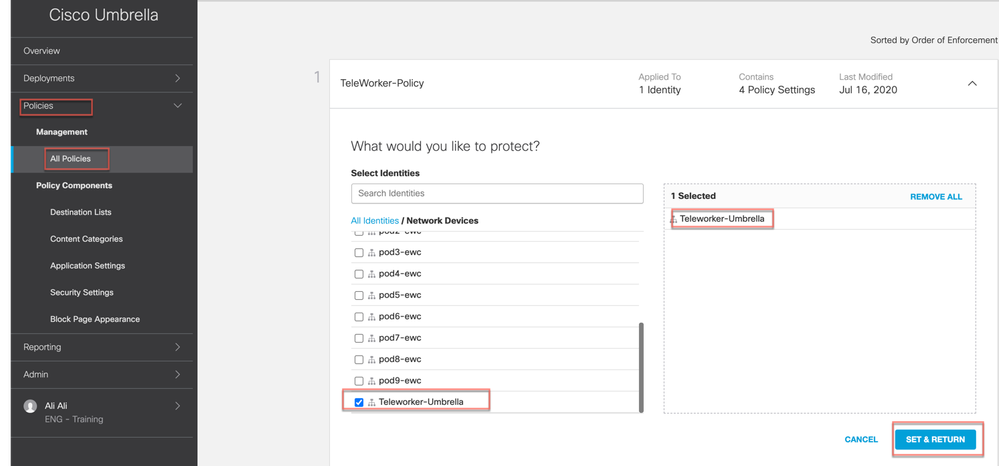Viewport: 999px width, 466px height.
Task: Go to Security Settings
Action: 82,293
